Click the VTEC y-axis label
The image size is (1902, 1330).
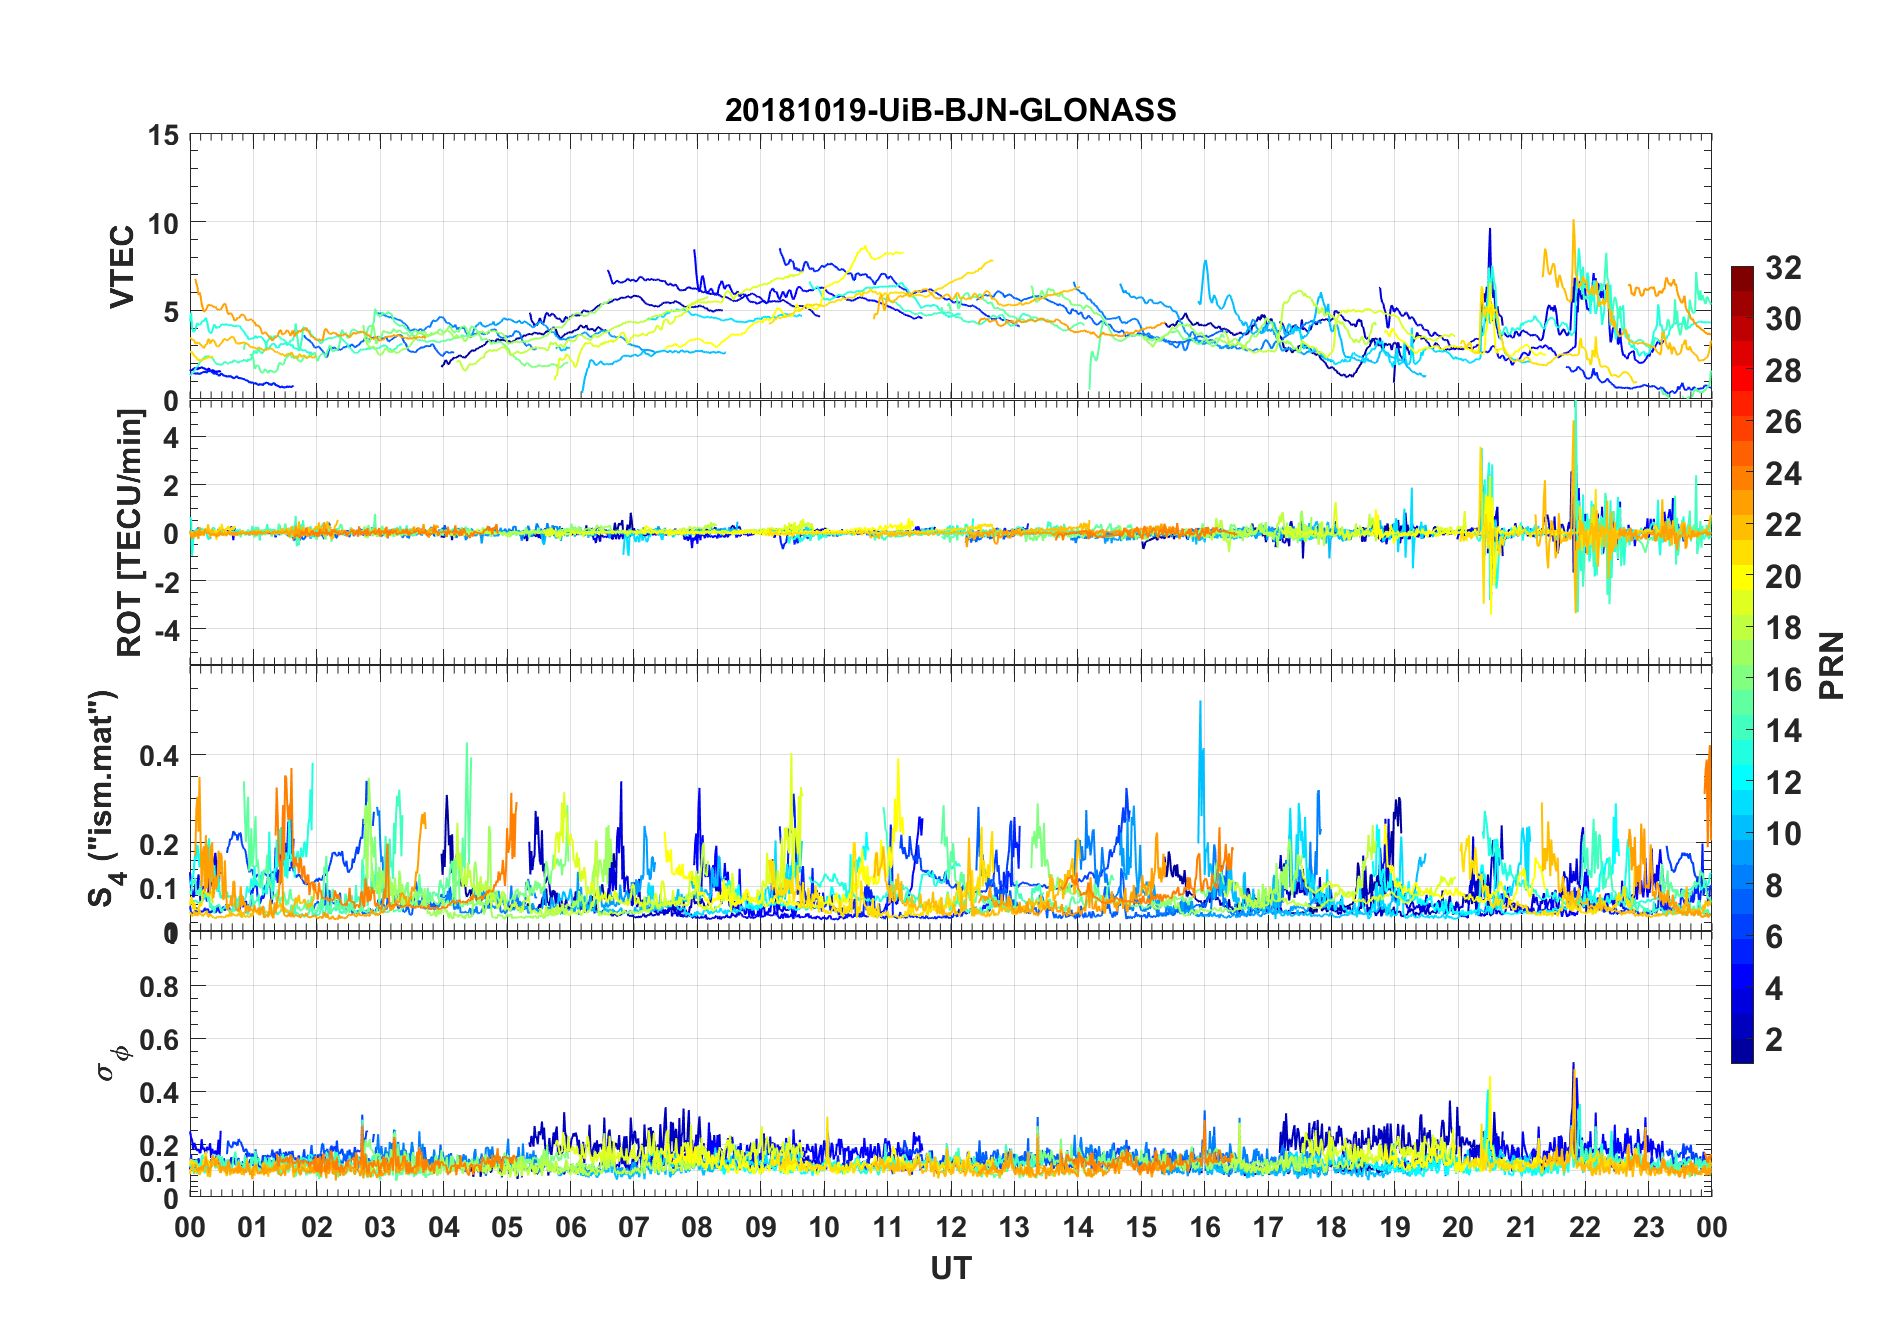click(x=121, y=267)
